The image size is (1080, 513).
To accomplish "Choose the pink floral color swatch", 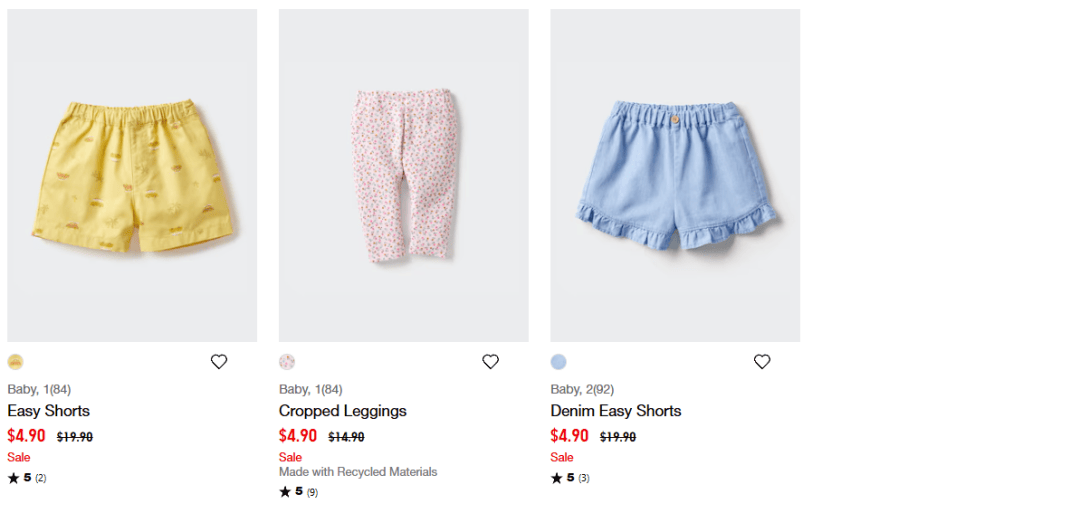I will 287,362.
